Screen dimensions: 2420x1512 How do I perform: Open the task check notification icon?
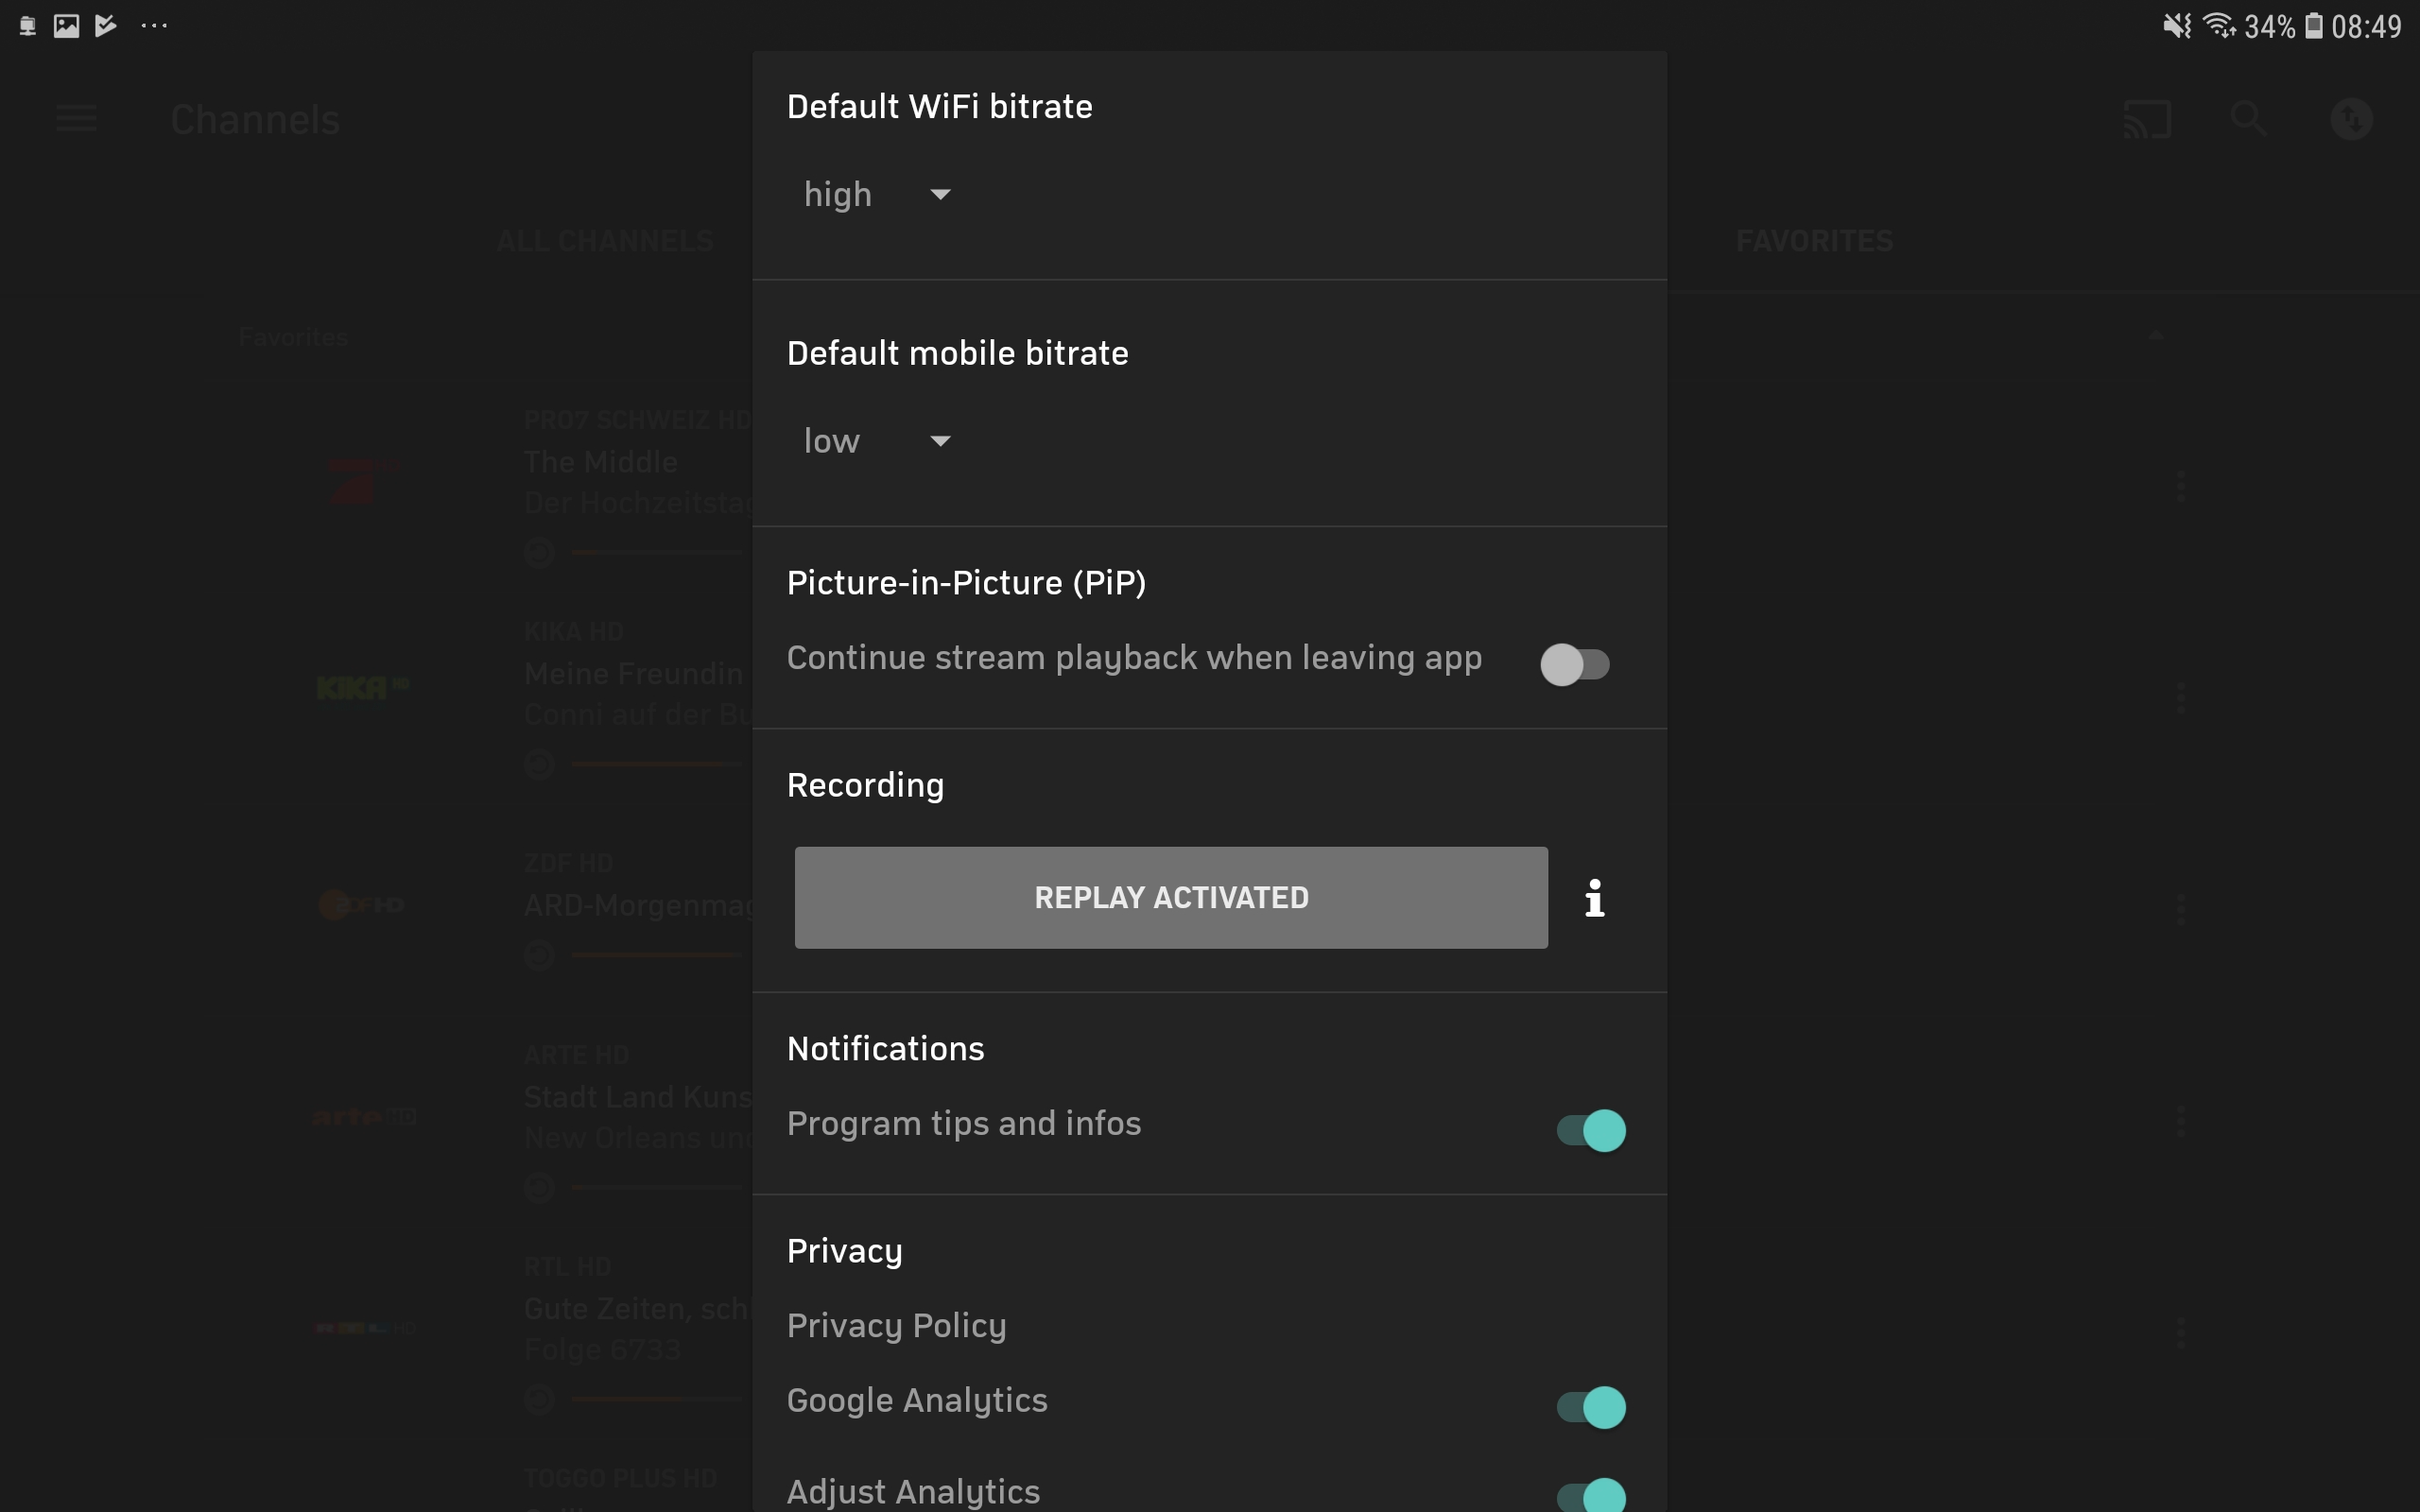[x=106, y=26]
